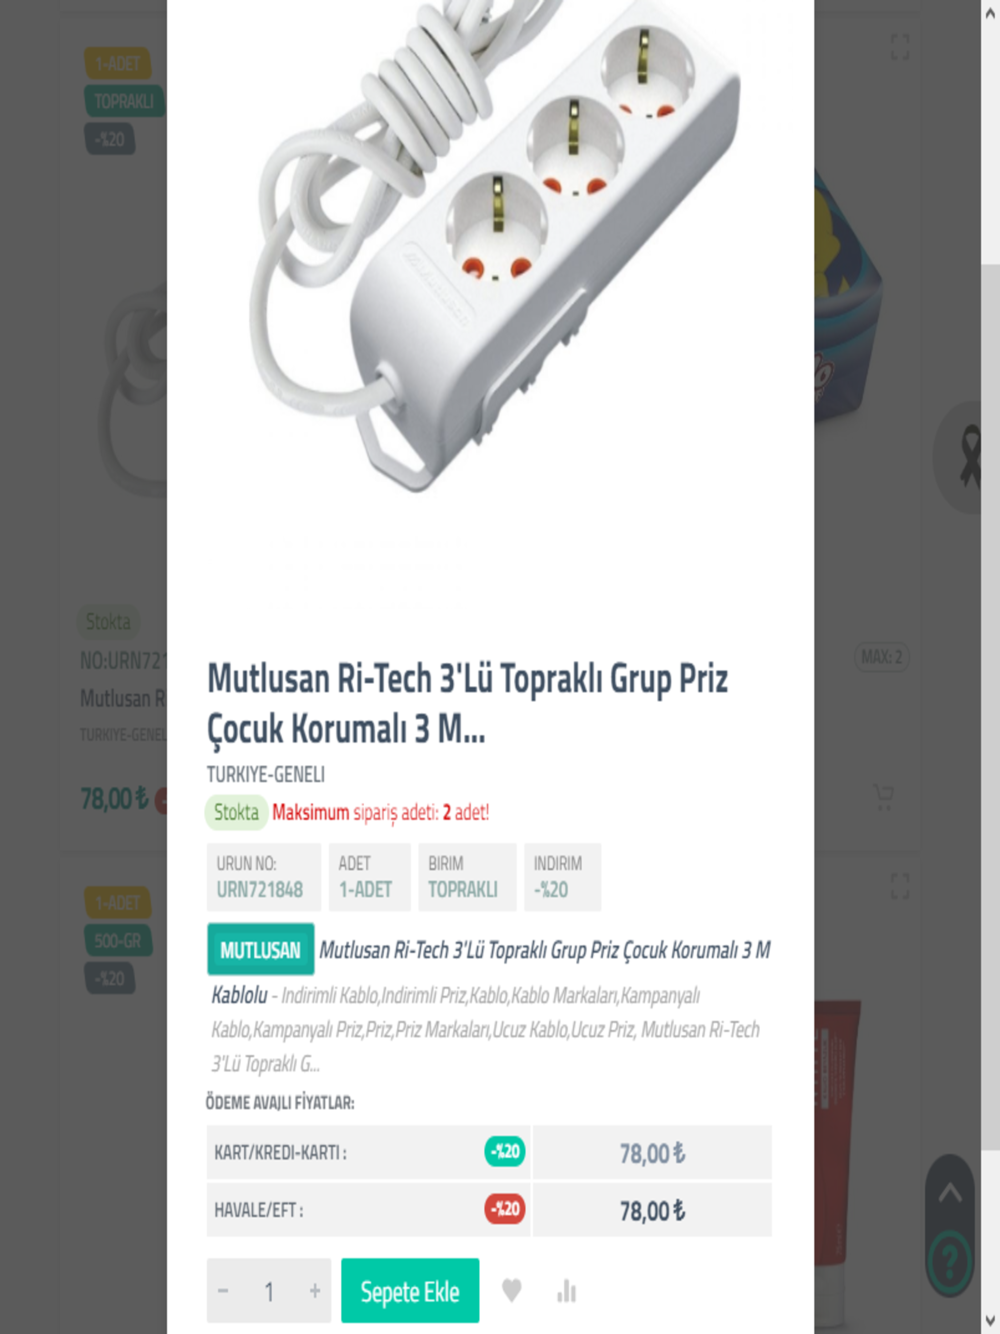
Task: Select the HAVALE/EFT payment row
Action: [x=489, y=1209]
